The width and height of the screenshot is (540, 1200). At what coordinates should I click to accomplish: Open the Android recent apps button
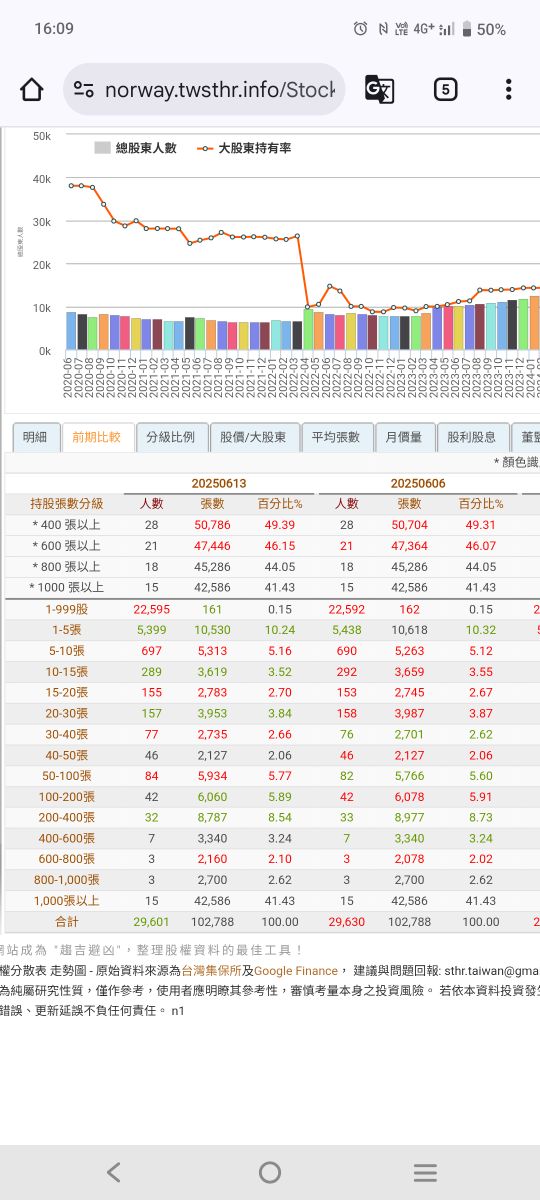(x=425, y=1172)
